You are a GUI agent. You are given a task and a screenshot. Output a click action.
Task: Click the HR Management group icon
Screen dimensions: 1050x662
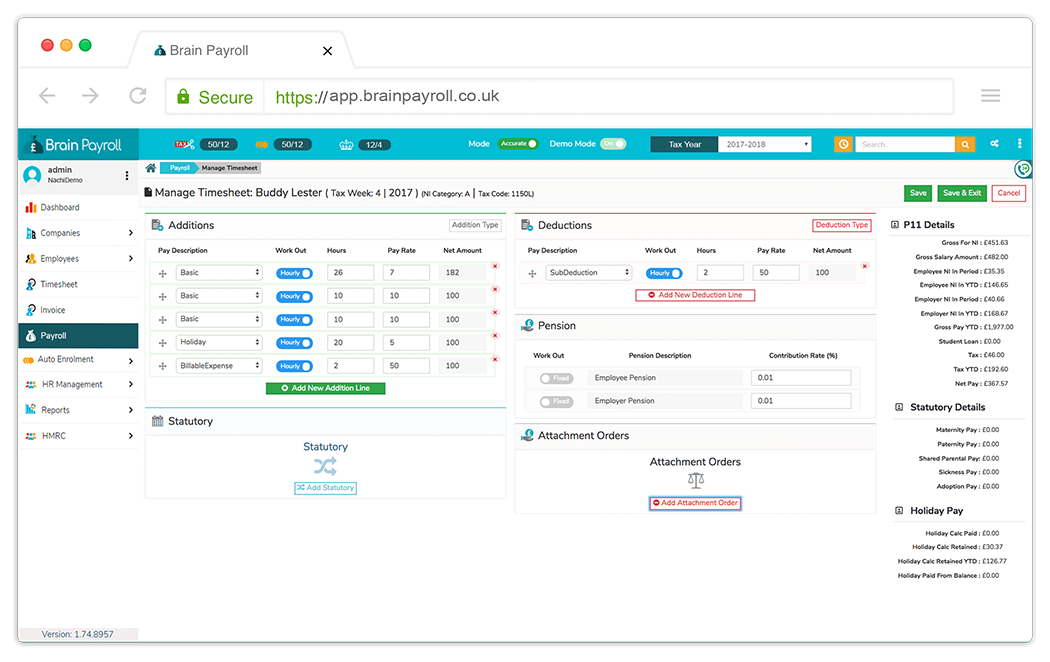(31, 384)
